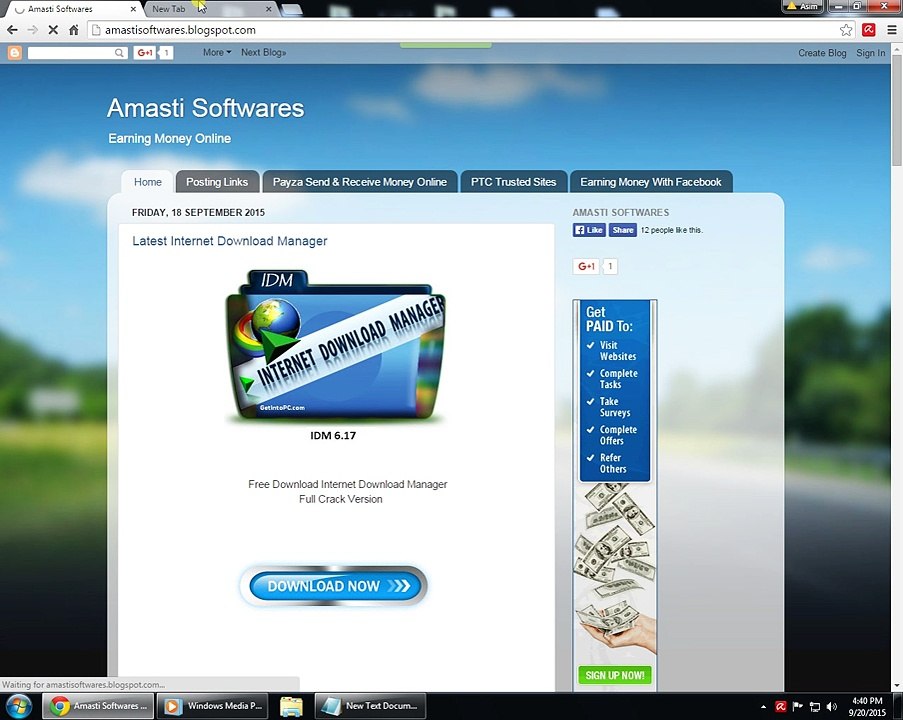The height and width of the screenshot is (720, 903).
Task: Click the Create Blog link
Action: (822, 53)
